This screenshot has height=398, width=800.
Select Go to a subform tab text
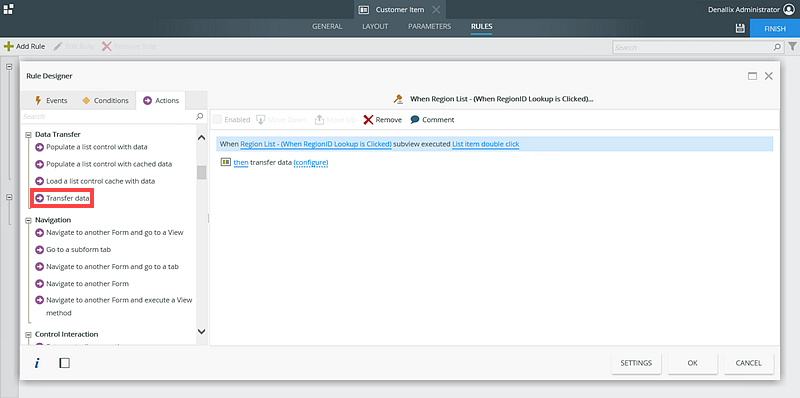[79, 250]
